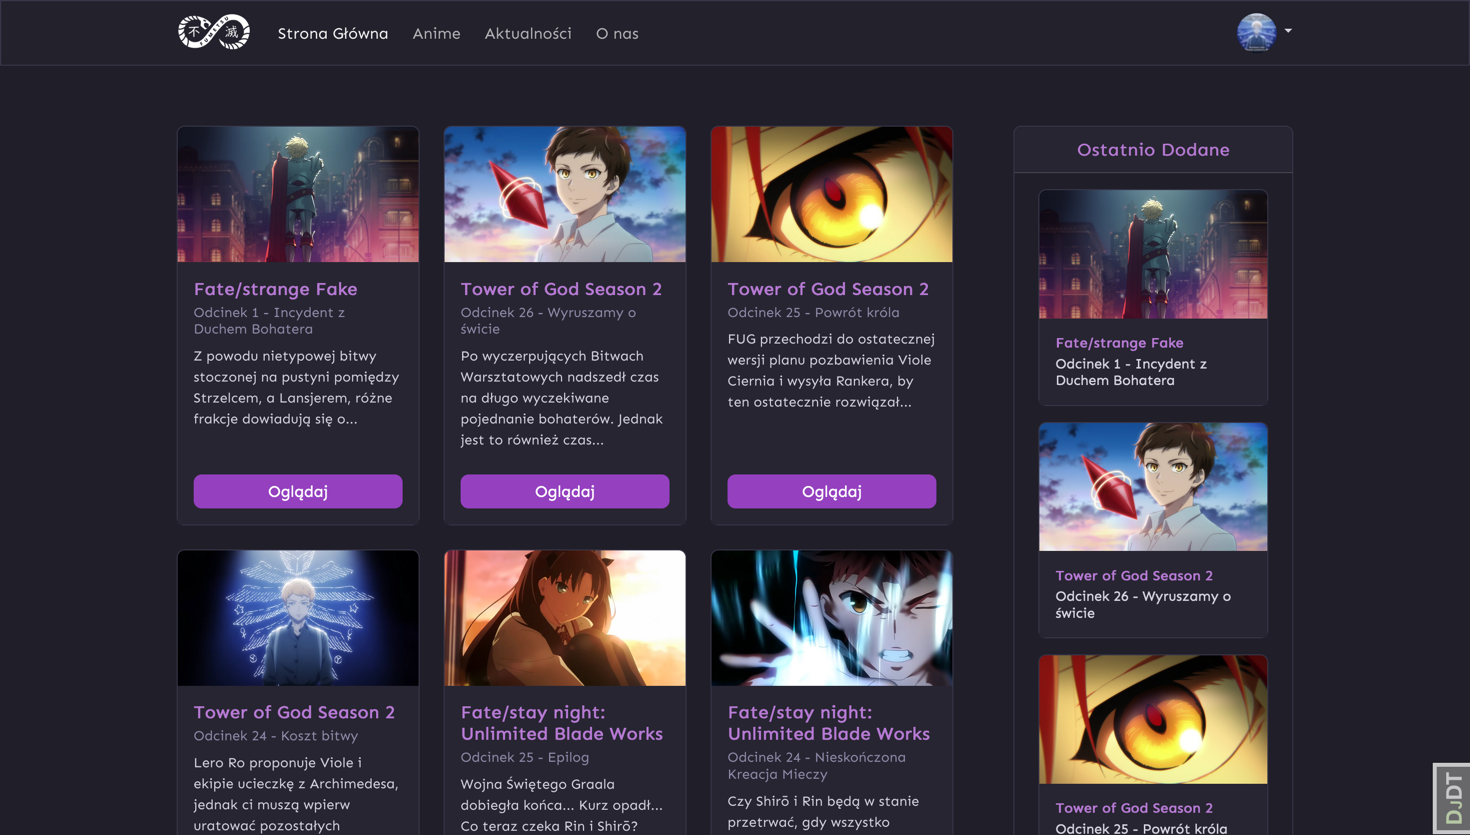Click the glowing blue wings thumbnail for Odcinek 24
The width and height of the screenshot is (1470, 835).
tap(298, 618)
